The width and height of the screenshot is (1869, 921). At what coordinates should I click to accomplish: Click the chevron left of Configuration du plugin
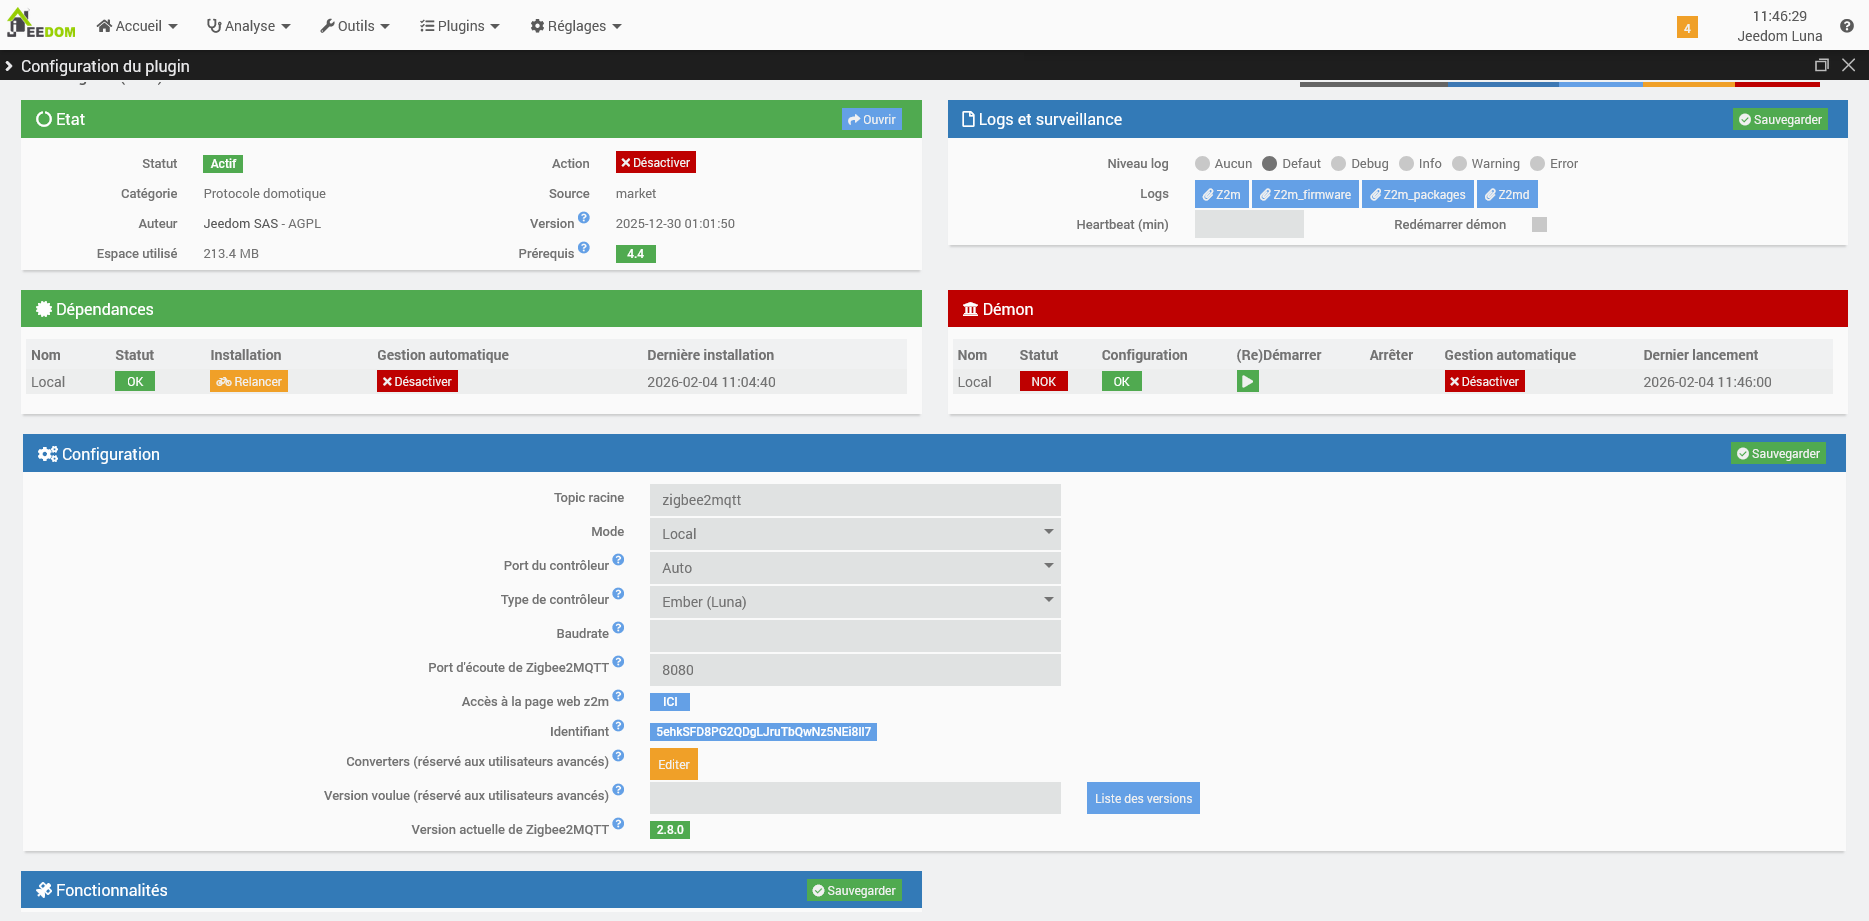pyautogui.click(x=9, y=66)
